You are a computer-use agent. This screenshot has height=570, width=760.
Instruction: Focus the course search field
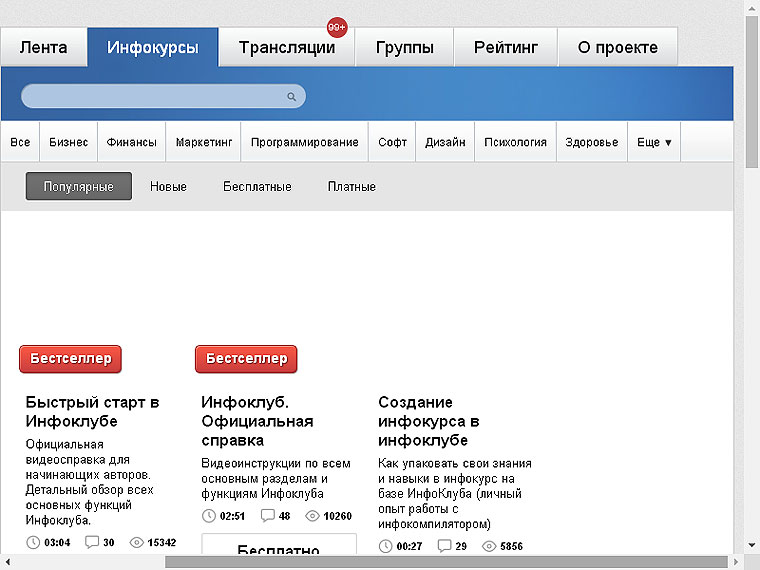click(x=163, y=96)
